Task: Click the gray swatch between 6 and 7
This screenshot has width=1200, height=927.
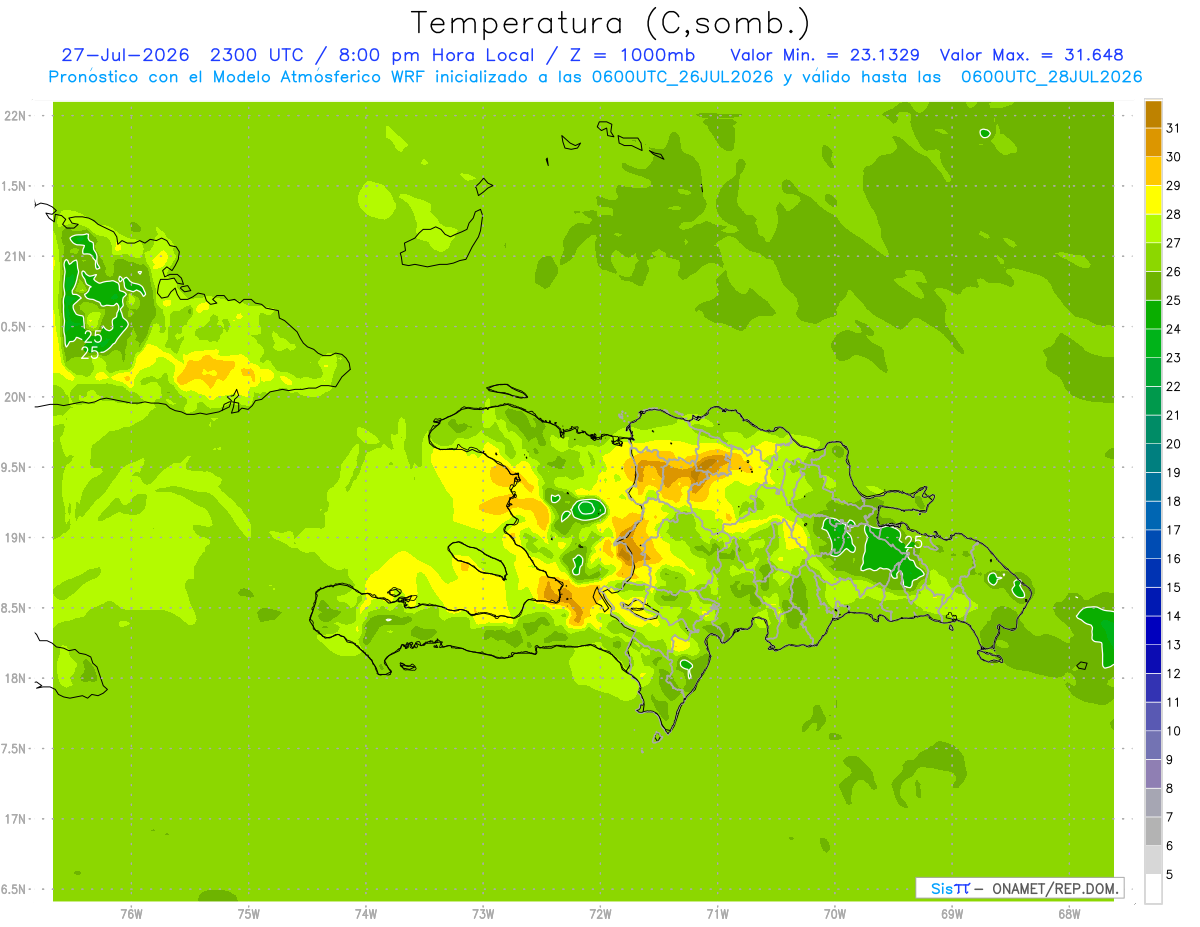Action: 1153,831
